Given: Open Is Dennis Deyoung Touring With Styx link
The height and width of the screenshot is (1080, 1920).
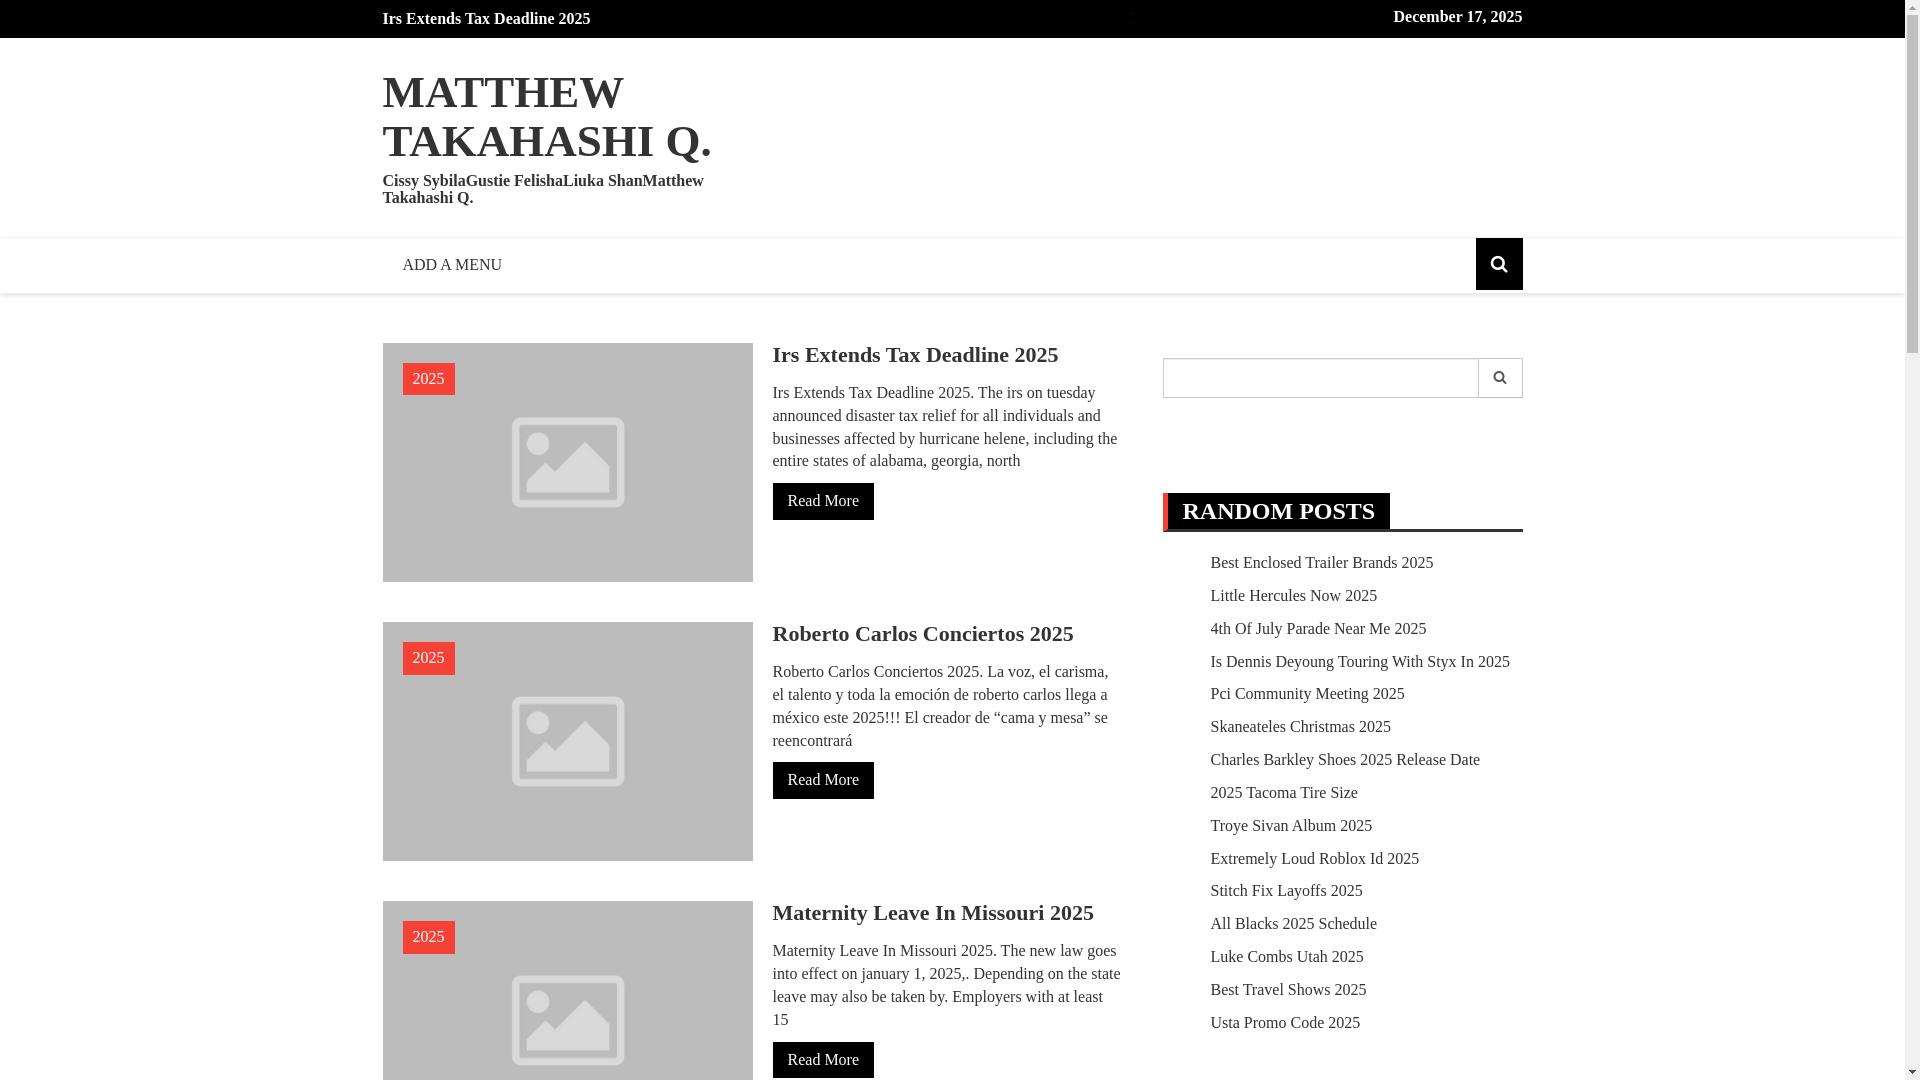Looking at the screenshot, I should pyautogui.click(x=1359, y=662).
